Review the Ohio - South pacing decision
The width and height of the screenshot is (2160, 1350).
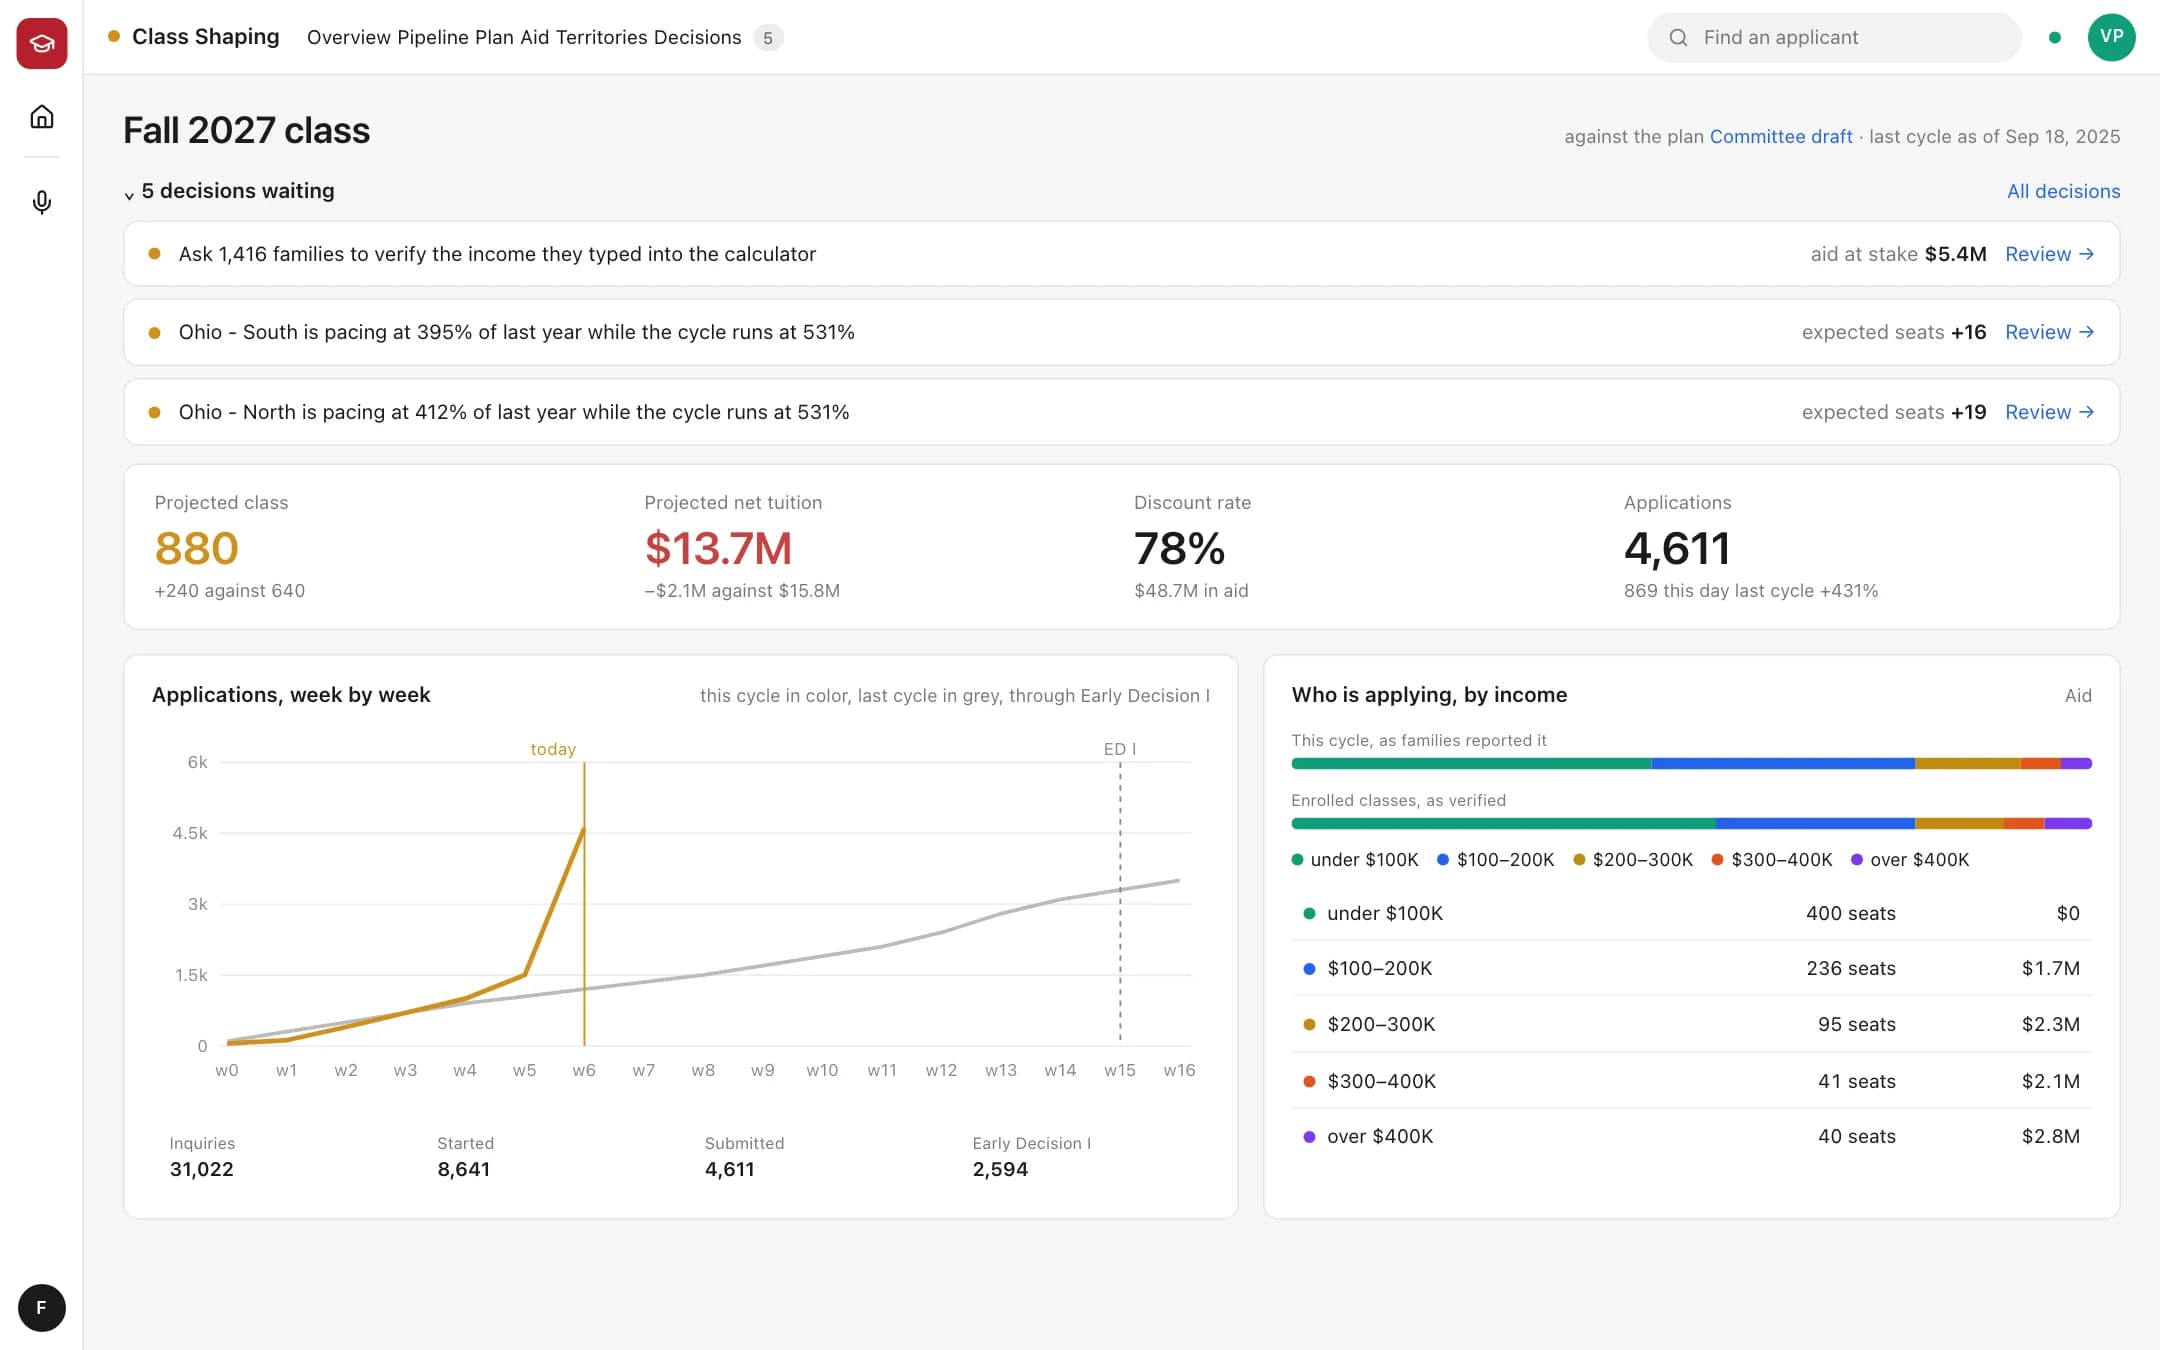(x=2049, y=332)
